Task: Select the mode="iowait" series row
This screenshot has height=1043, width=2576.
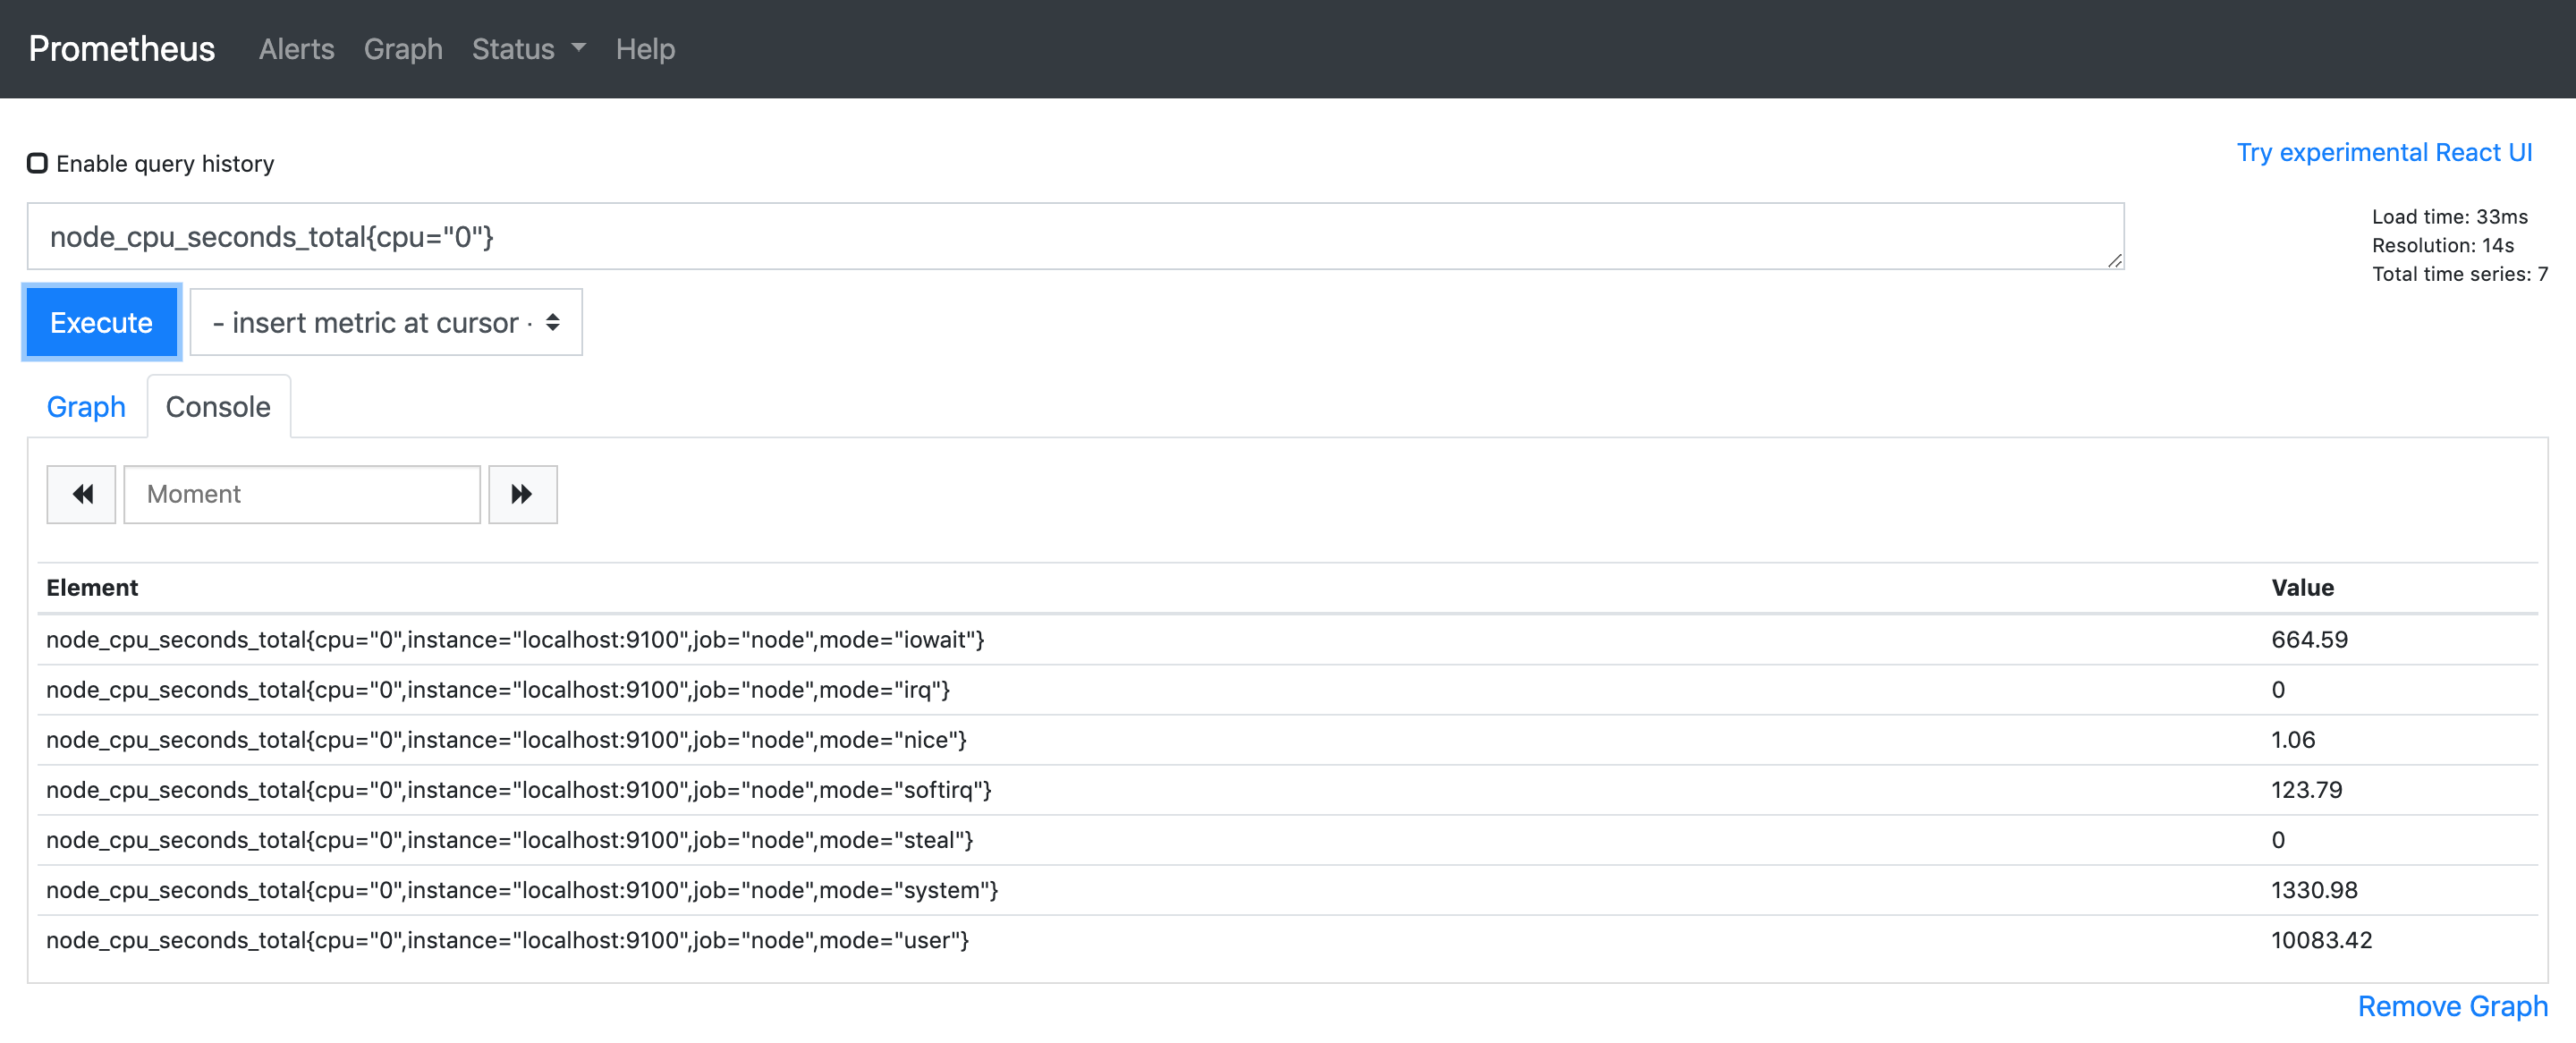Action: [x=1287, y=640]
